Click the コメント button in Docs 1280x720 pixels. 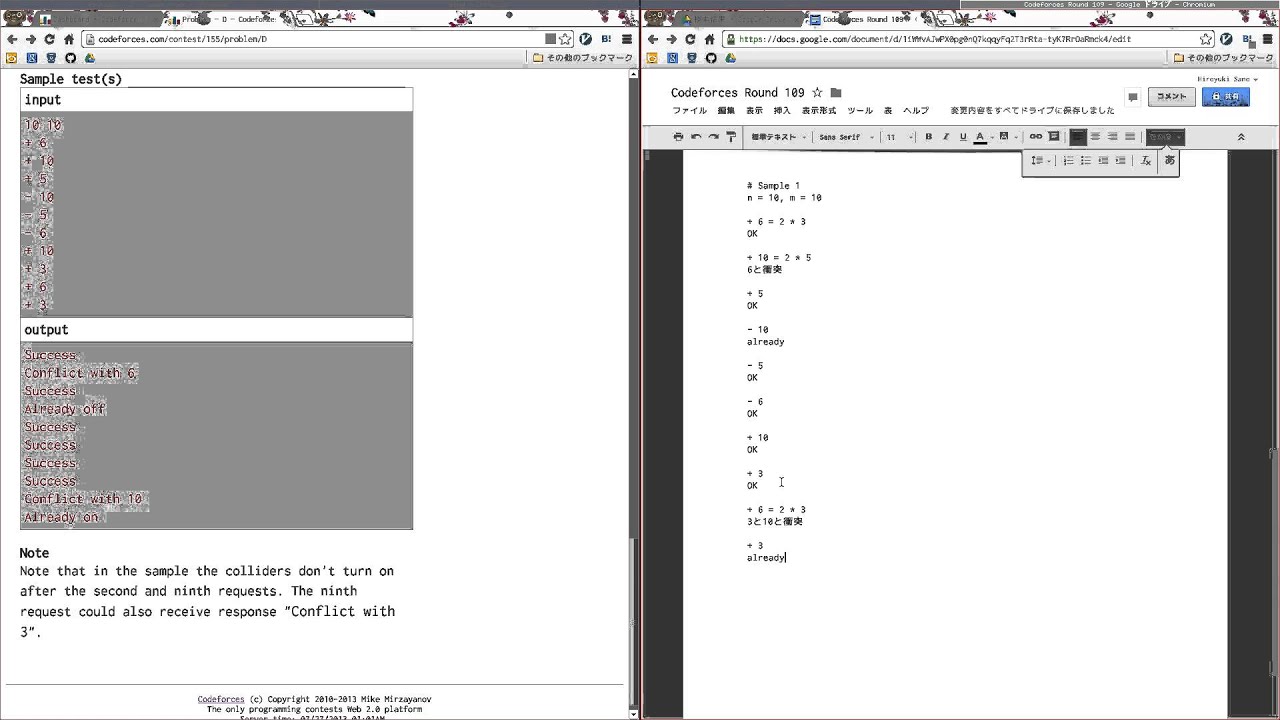click(1171, 97)
